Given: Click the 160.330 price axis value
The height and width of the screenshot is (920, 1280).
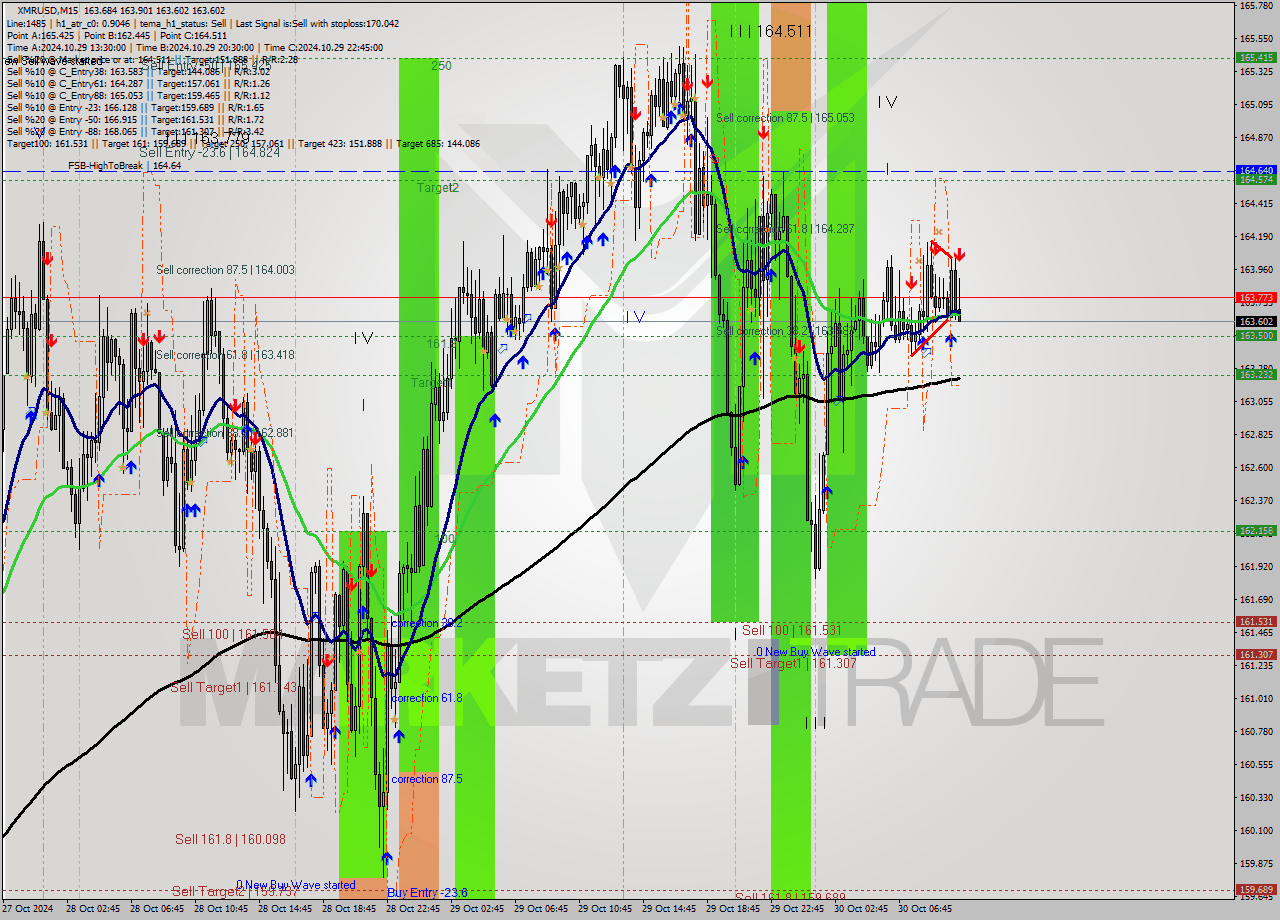Looking at the screenshot, I should point(1256,798).
